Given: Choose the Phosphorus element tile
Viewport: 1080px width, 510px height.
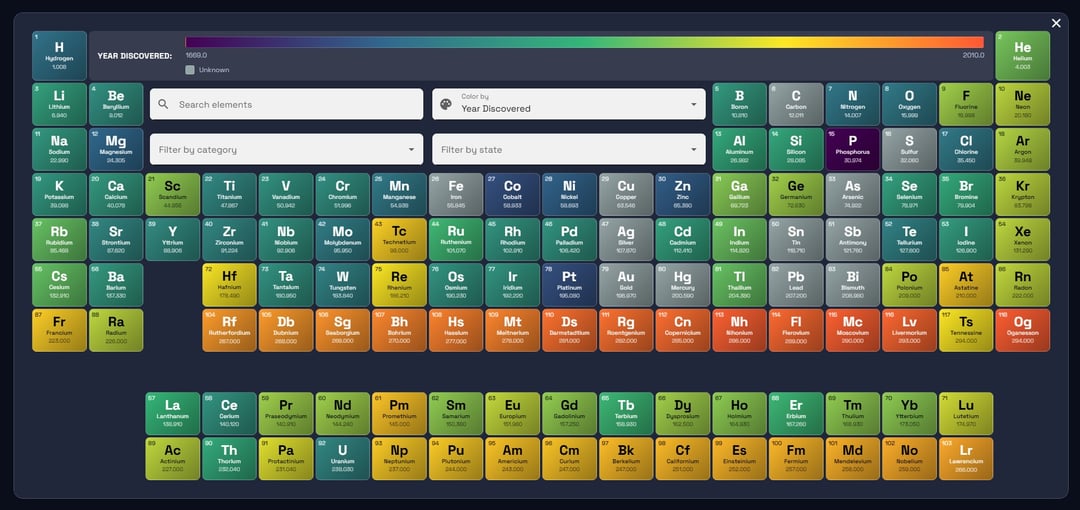Looking at the screenshot, I should point(852,149).
